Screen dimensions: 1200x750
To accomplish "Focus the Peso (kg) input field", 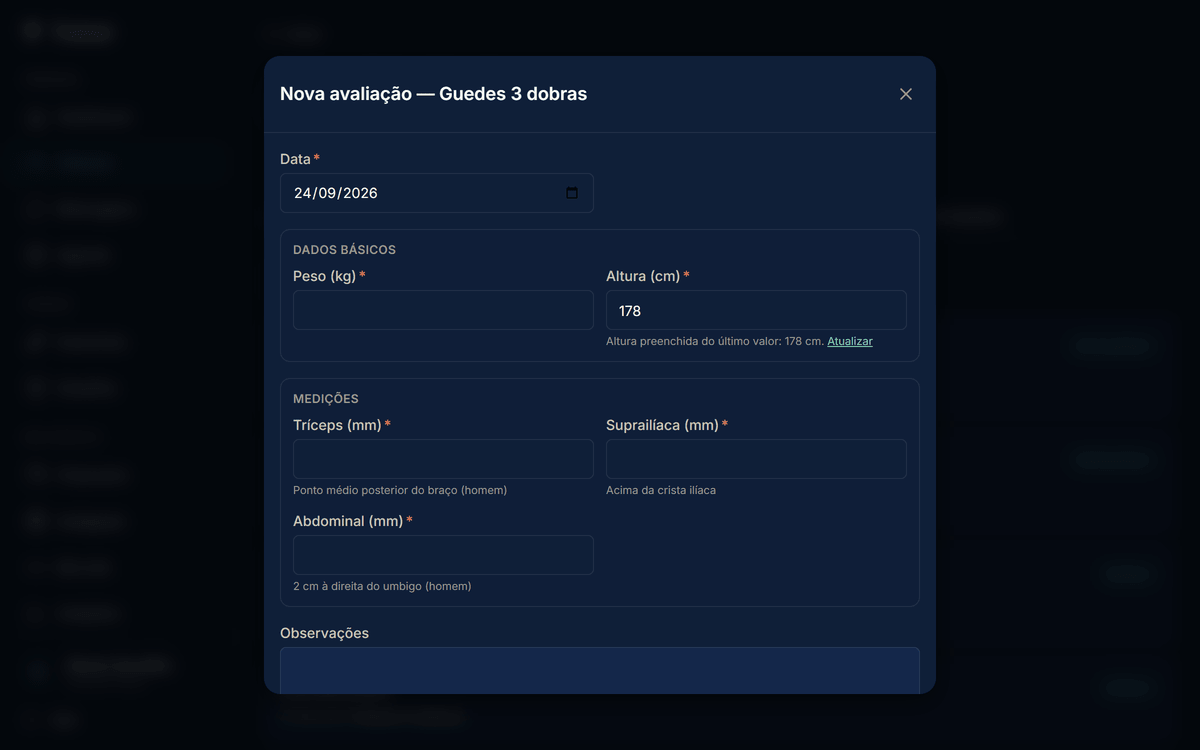I will [x=443, y=310].
